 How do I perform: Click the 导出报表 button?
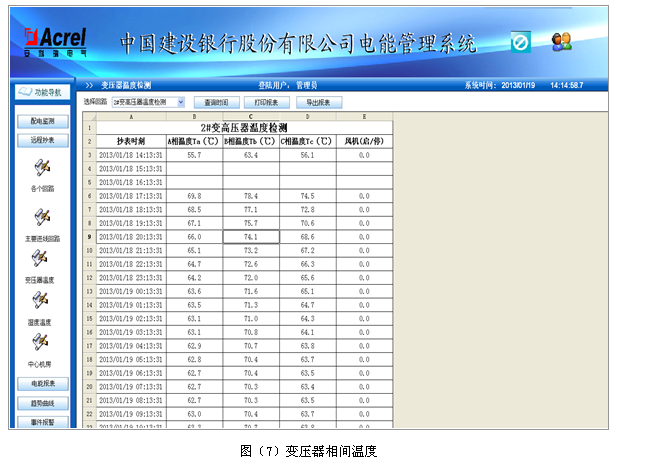319,102
